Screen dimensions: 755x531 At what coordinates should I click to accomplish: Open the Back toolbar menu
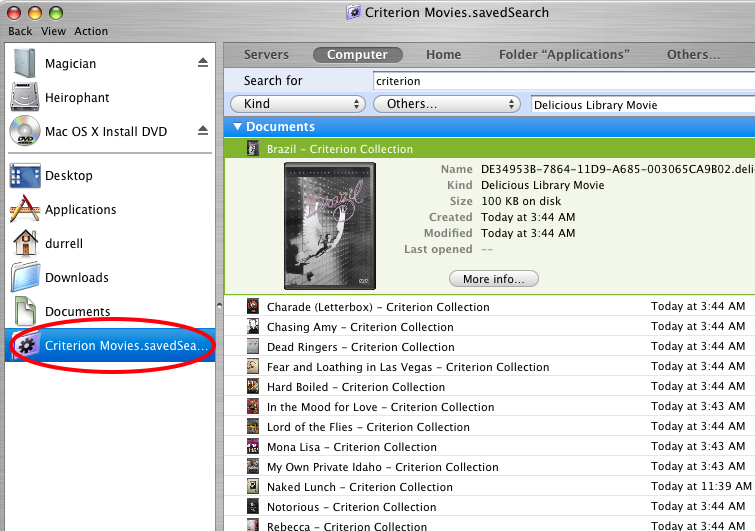pyautogui.click(x=20, y=31)
